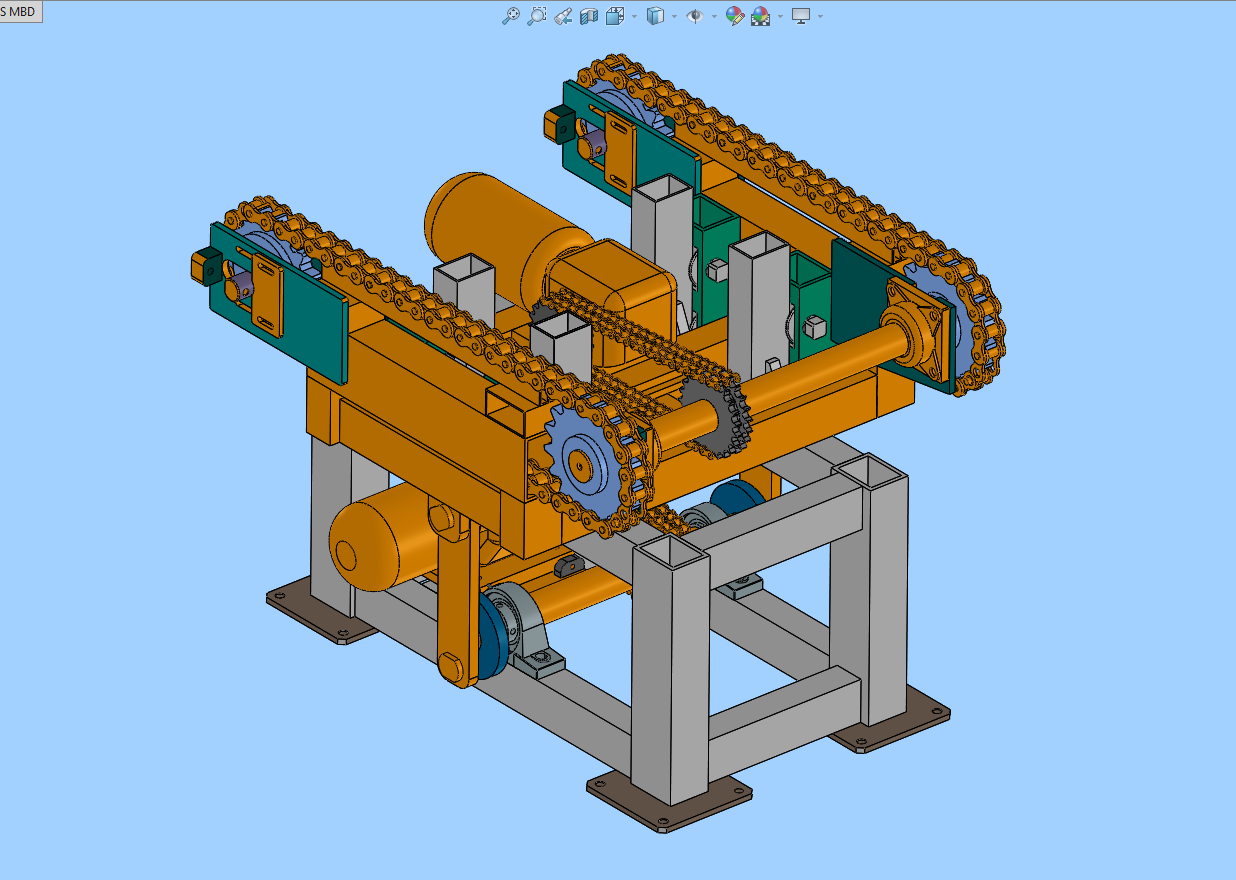Click the View Settings monitor icon
The width and height of the screenshot is (1236, 880).
(801, 16)
